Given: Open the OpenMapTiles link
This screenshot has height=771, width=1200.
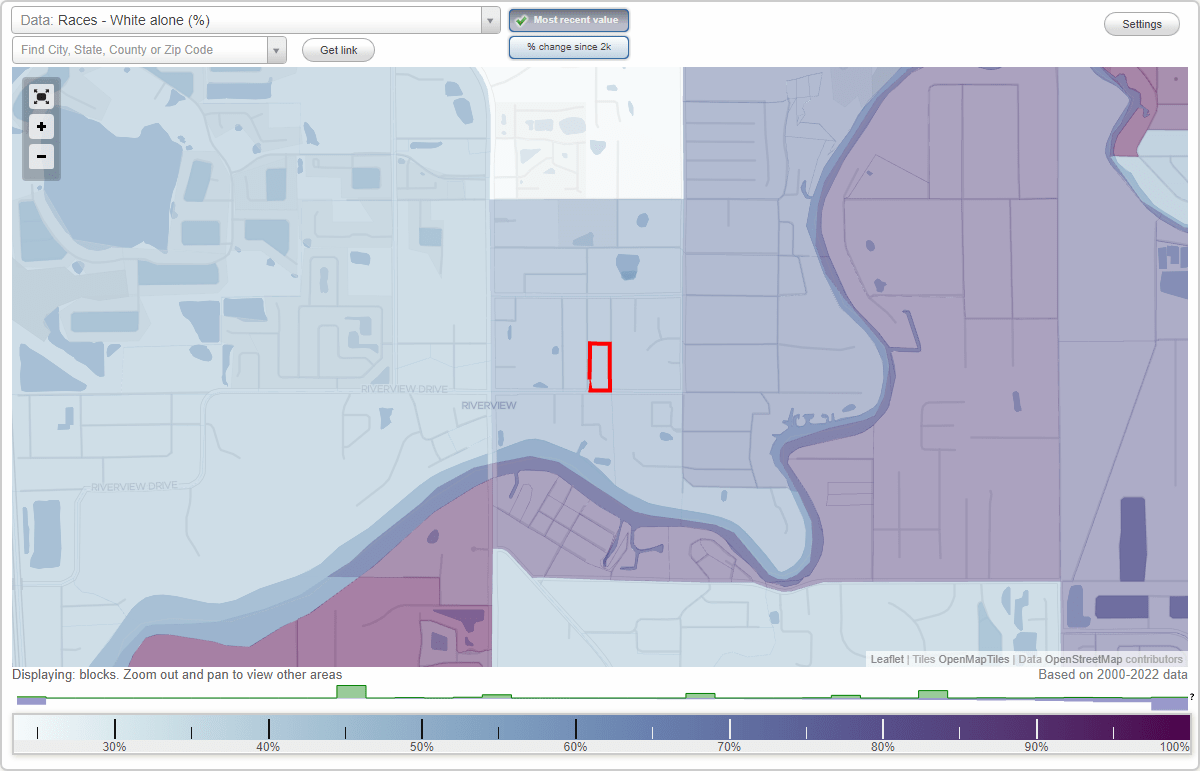Looking at the screenshot, I should (x=974, y=660).
